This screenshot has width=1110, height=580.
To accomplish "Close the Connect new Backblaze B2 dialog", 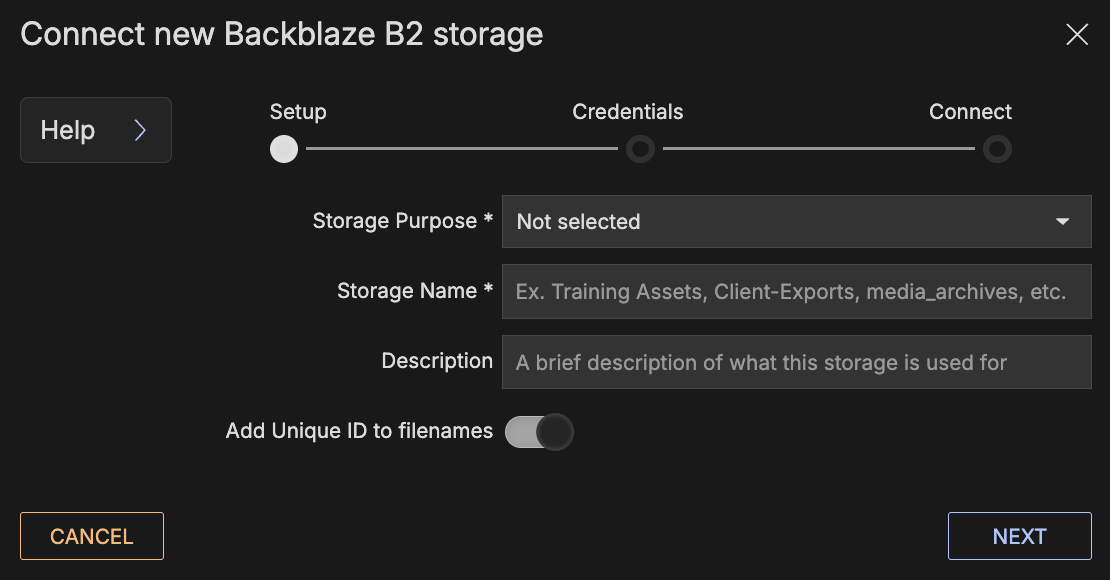I will click(1076, 35).
